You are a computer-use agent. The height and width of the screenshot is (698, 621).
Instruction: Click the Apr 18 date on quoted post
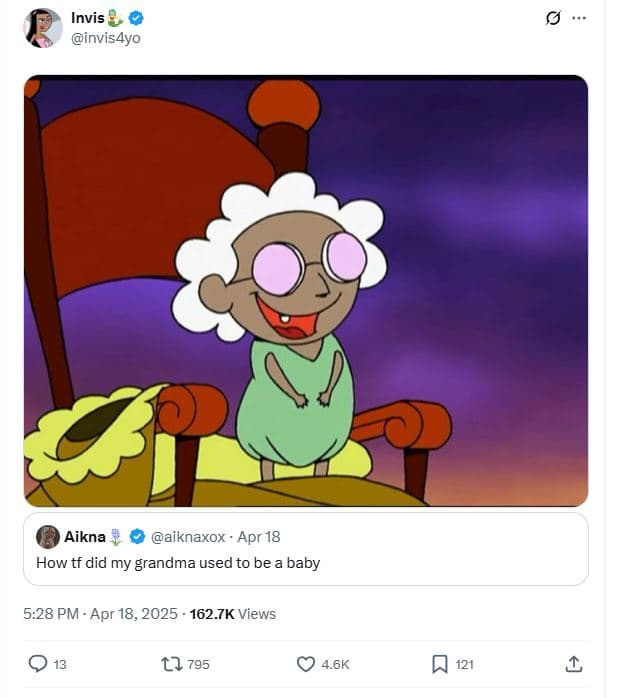(x=259, y=537)
